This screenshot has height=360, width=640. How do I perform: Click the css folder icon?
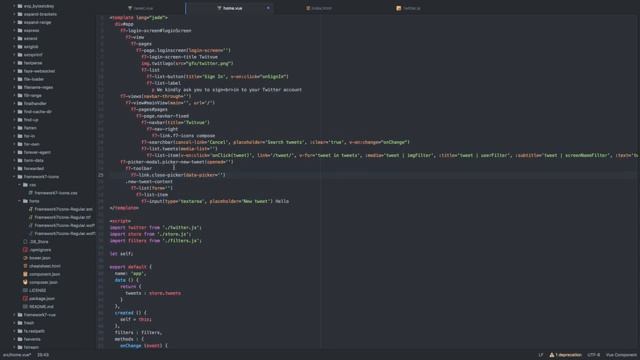coord(25,185)
